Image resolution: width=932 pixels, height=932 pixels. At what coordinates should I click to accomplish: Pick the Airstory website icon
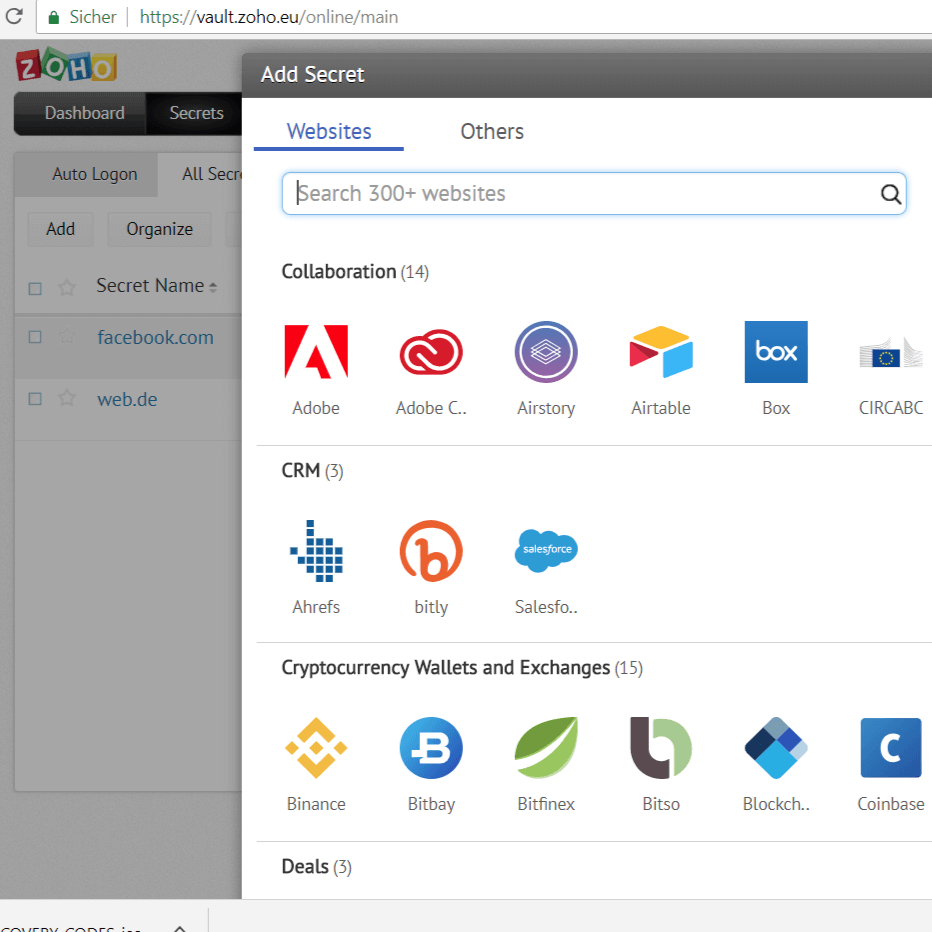pos(546,352)
